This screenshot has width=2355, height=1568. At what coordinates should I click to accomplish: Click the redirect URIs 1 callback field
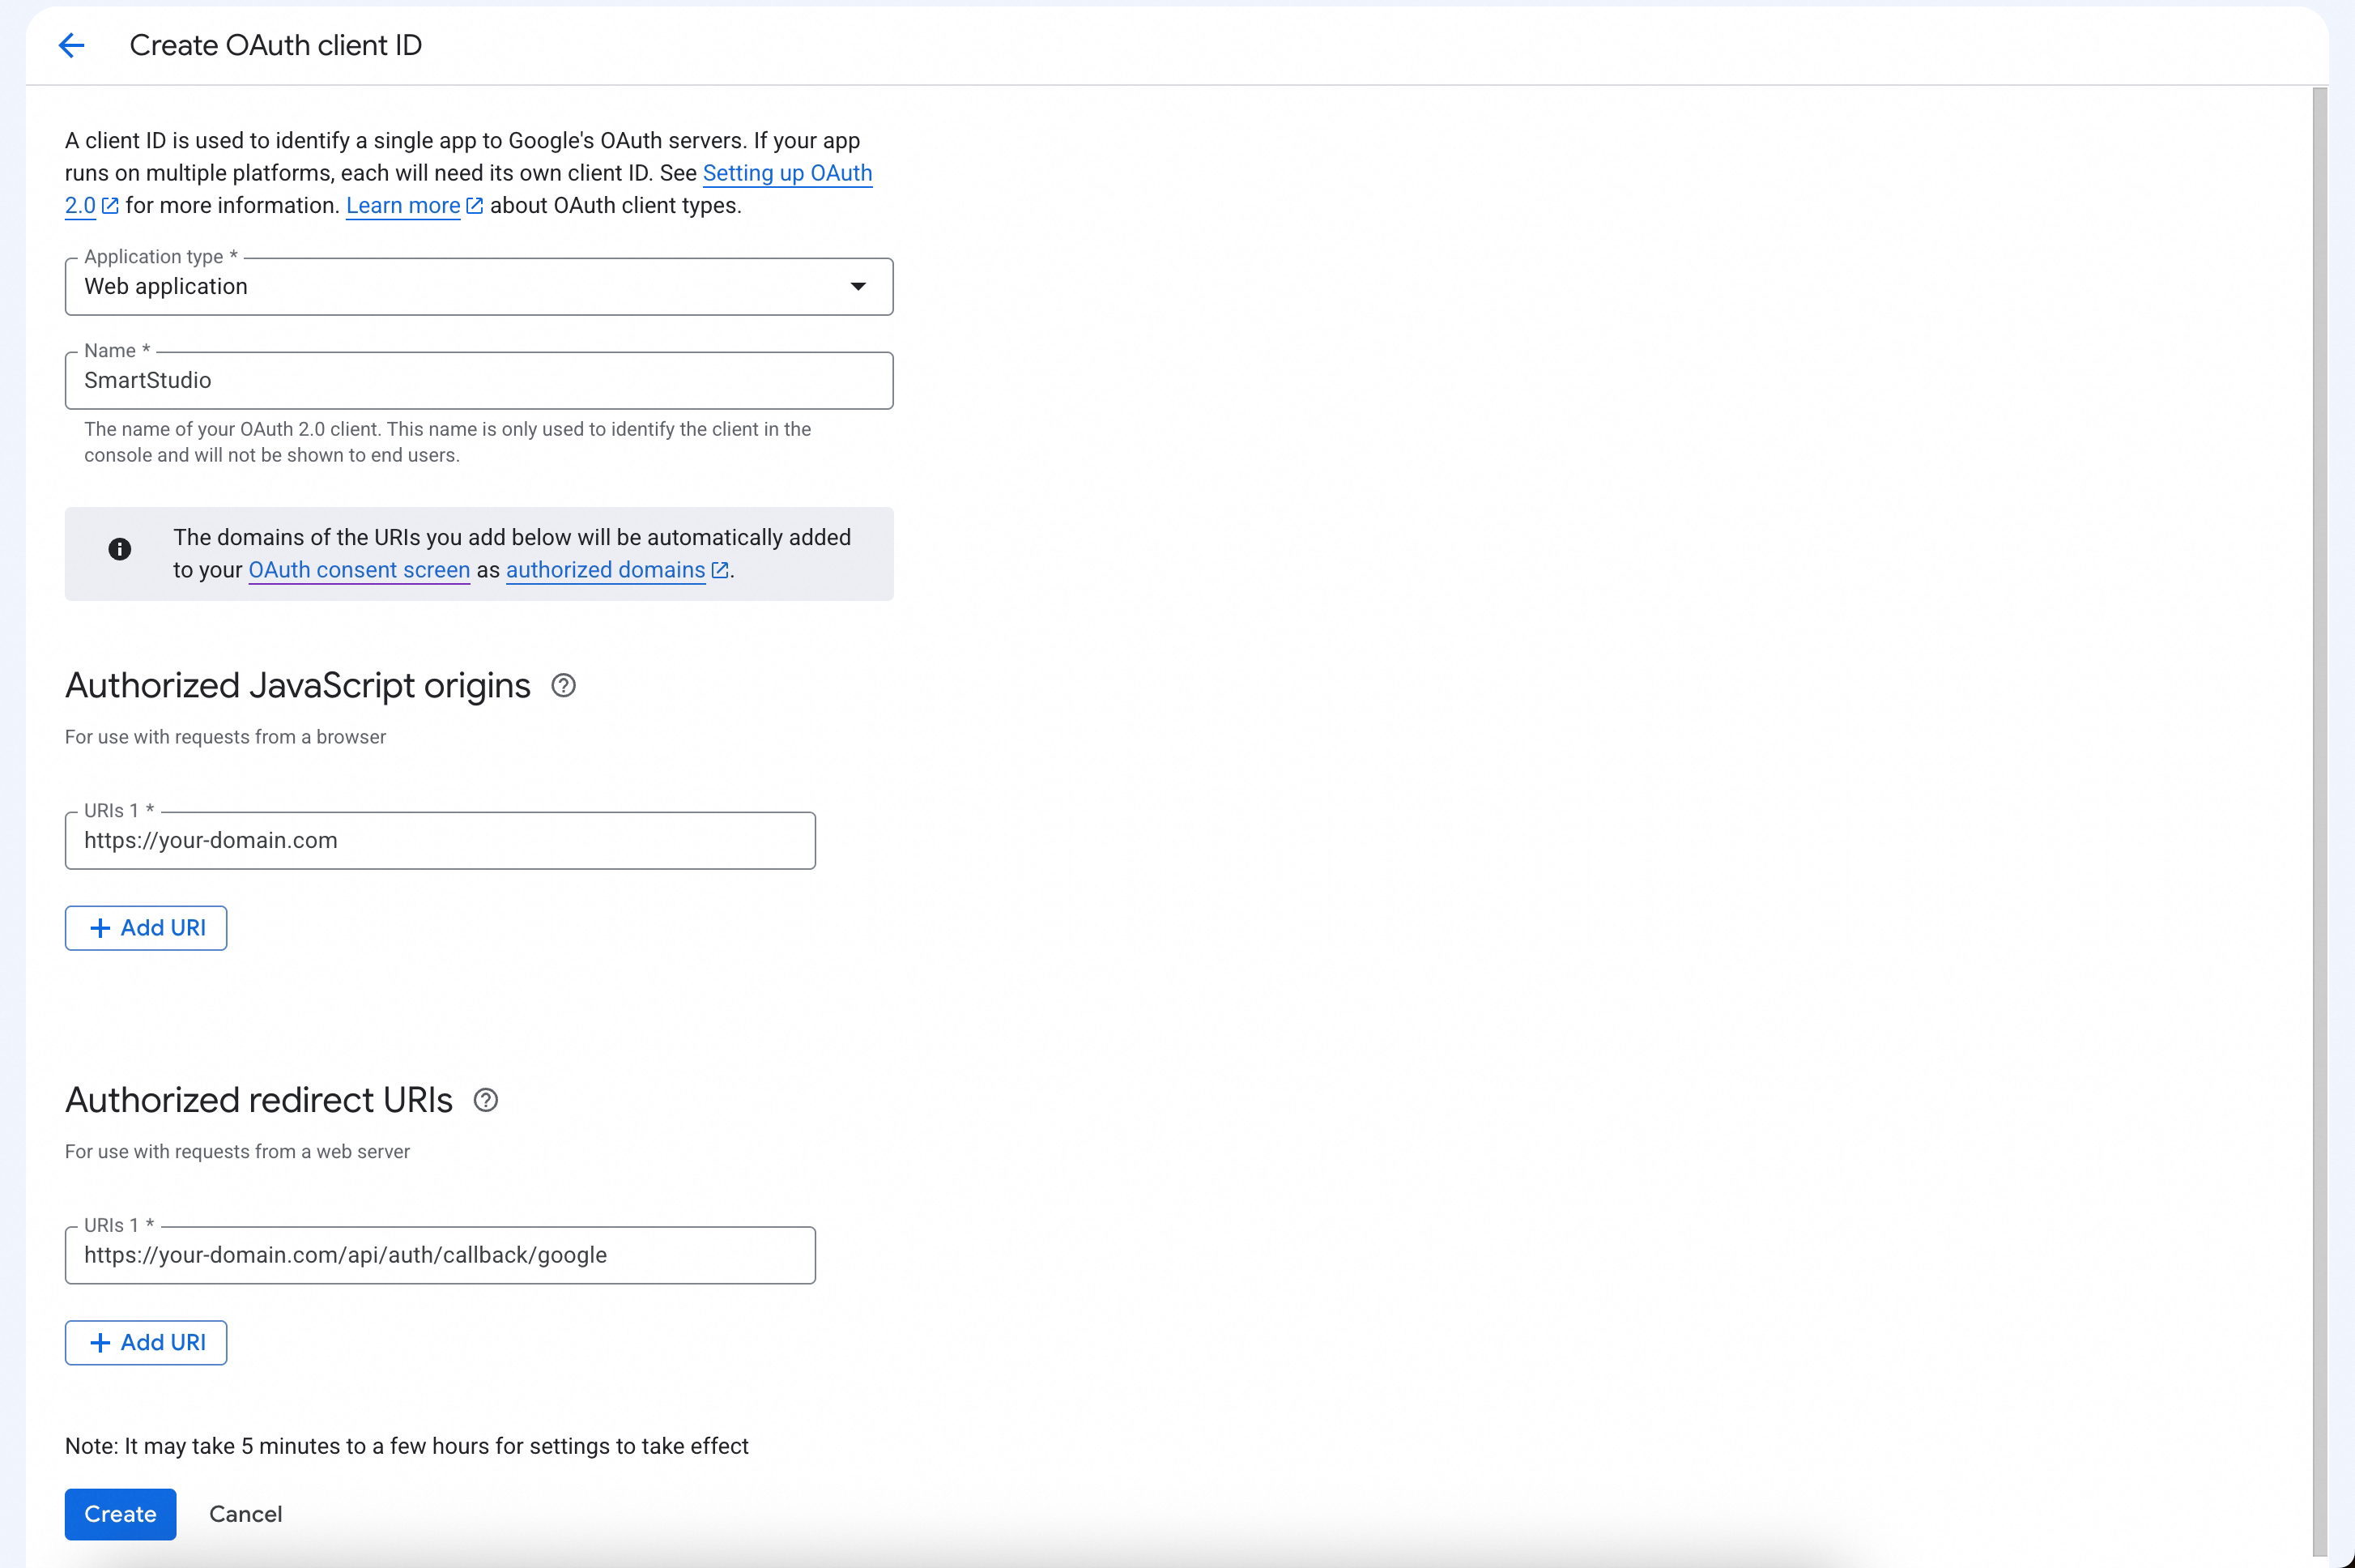coord(440,1255)
